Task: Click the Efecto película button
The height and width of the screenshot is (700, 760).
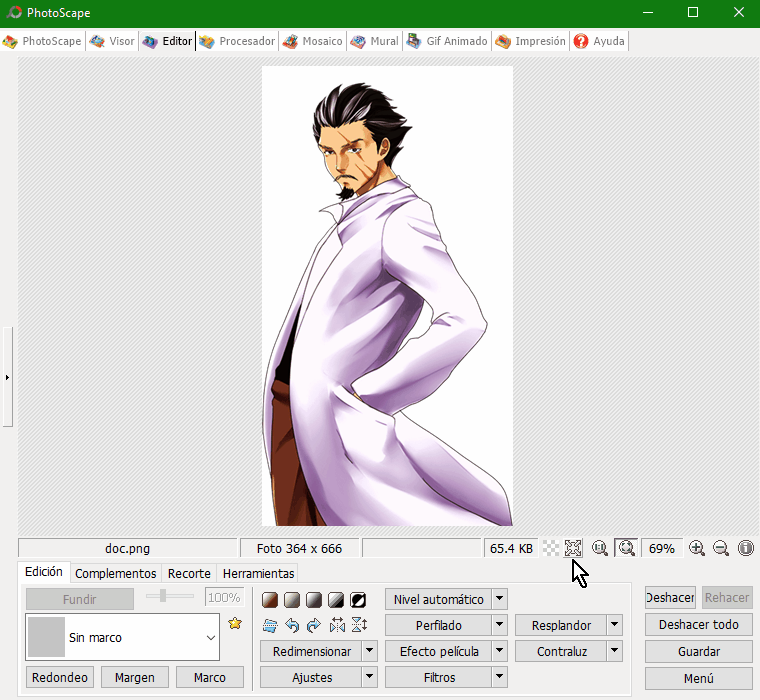Action: coord(439,651)
